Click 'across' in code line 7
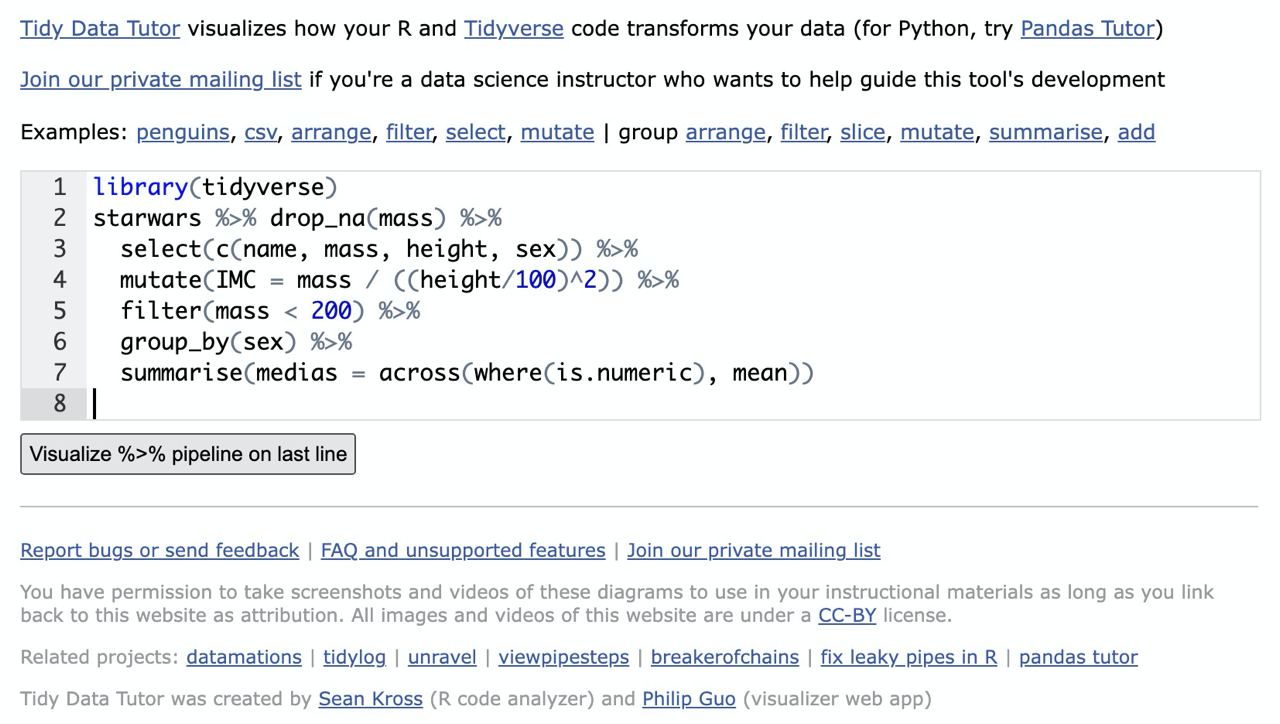 pos(420,373)
